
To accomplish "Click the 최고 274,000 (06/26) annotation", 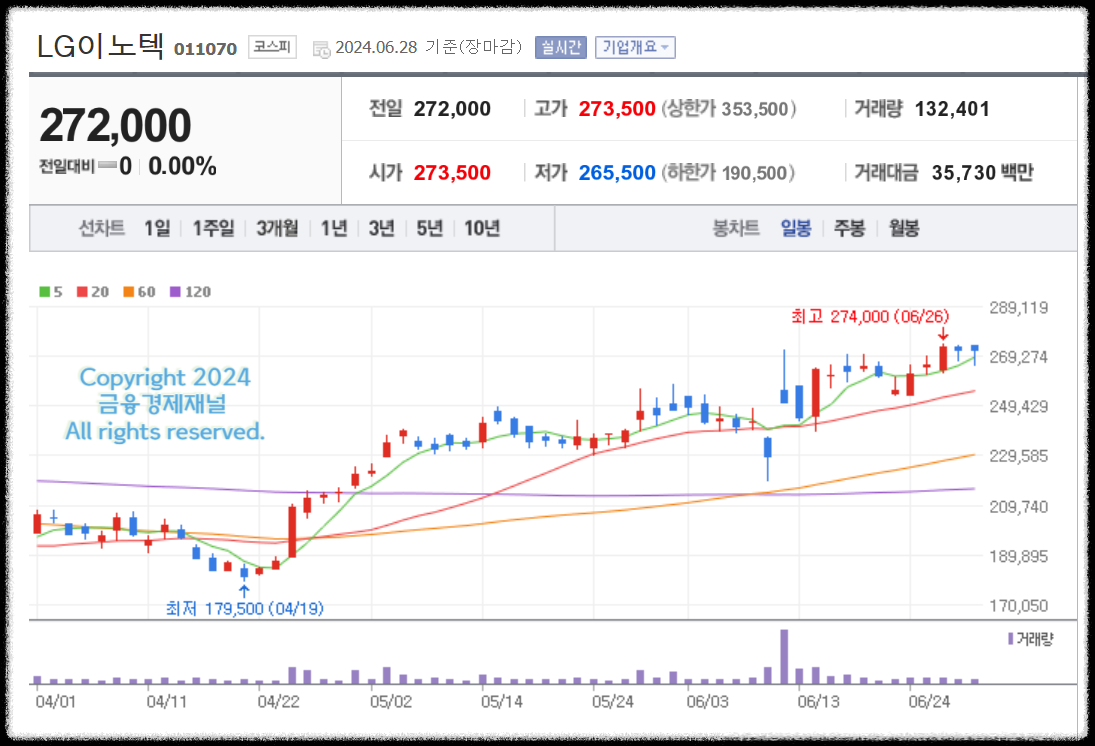I will click(870, 316).
